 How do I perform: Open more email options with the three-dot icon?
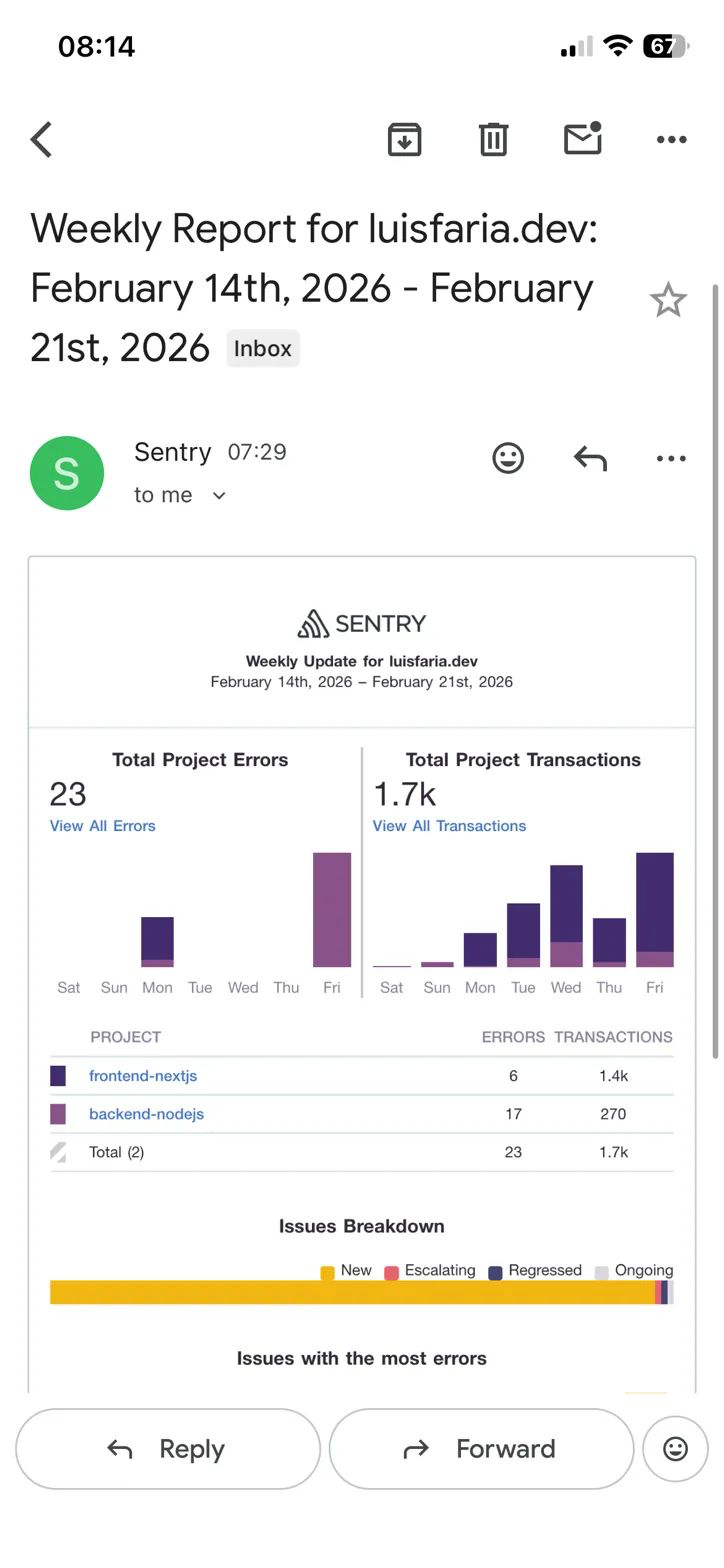click(x=671, y=139)
